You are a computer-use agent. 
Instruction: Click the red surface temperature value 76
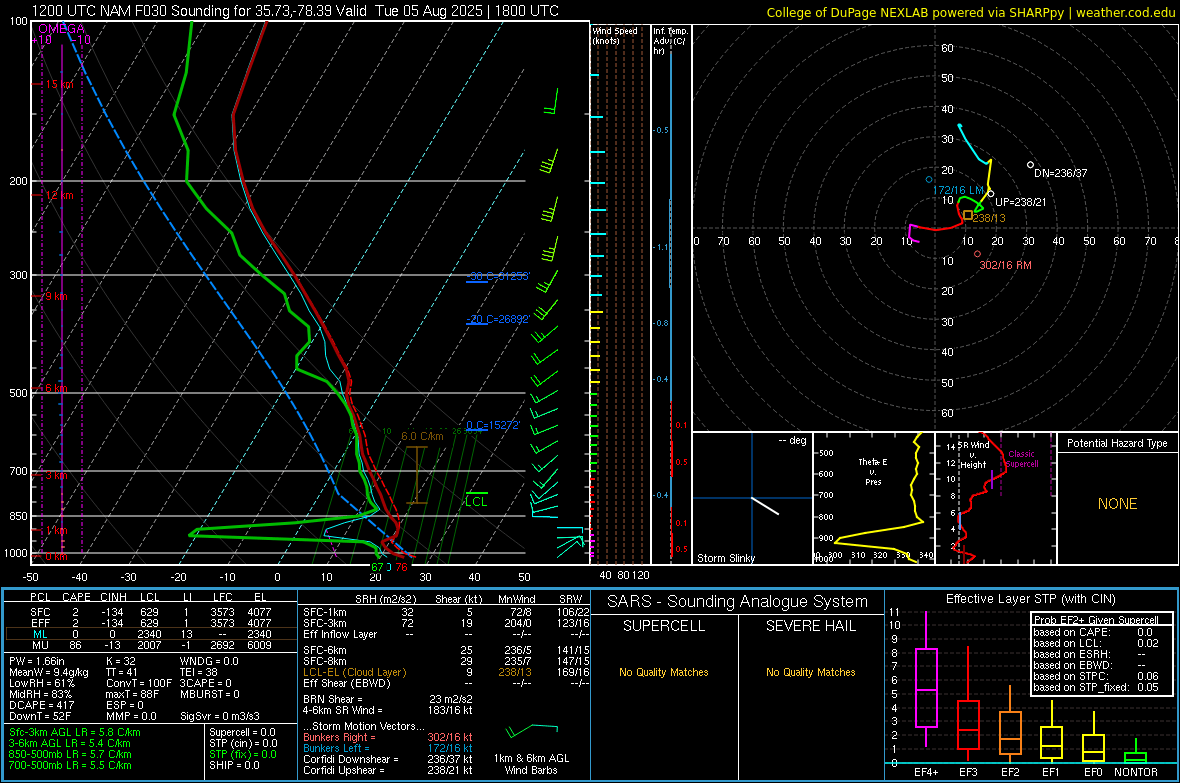pos(401,567)
